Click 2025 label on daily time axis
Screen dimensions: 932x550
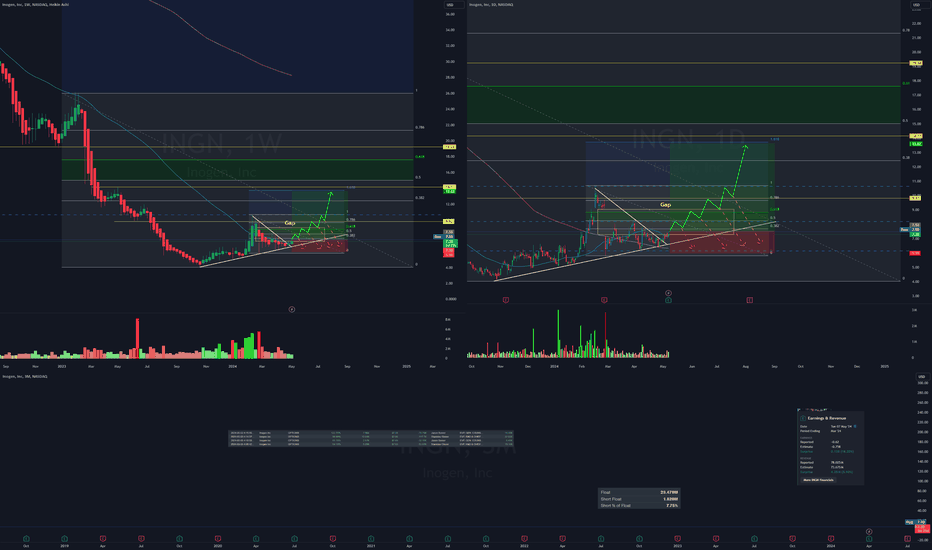pos(884,366)
